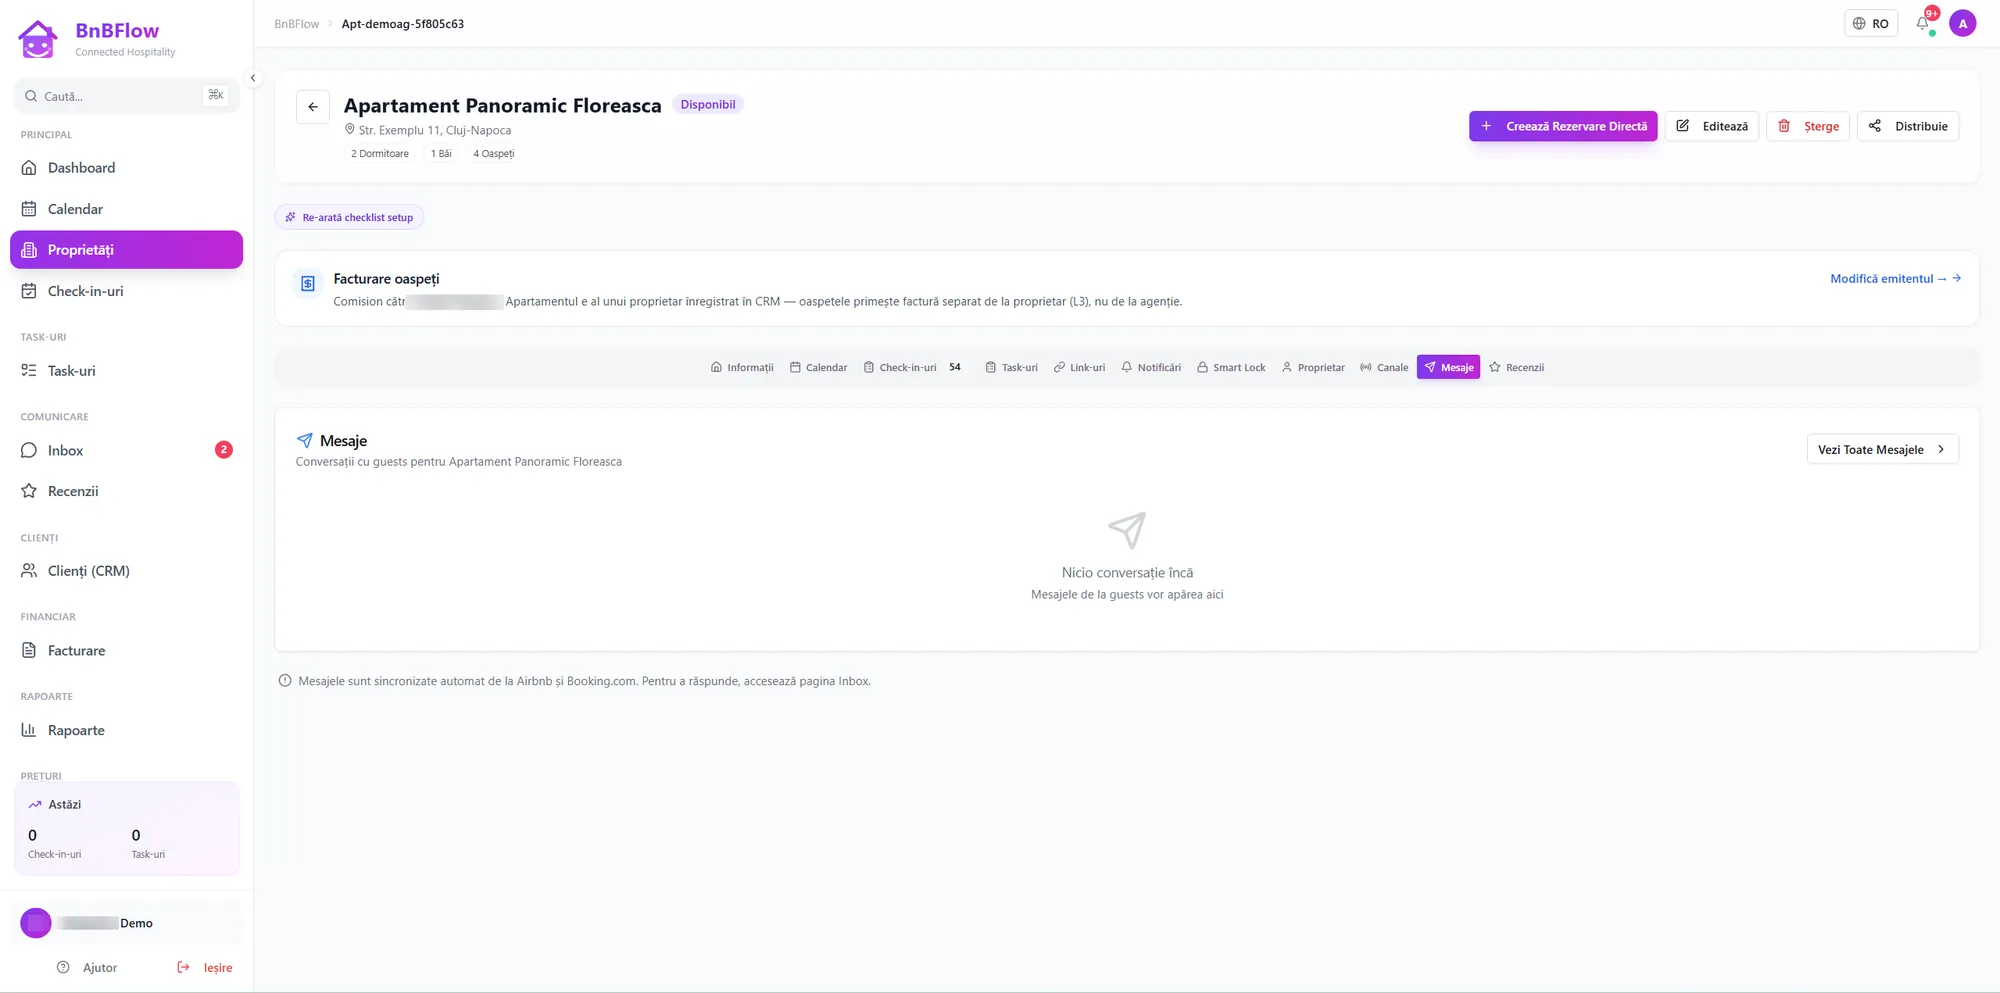This screenshot has width=2000, height=993.
Task: Click Re-arată checklist setup
Action: tap(349, 217)
